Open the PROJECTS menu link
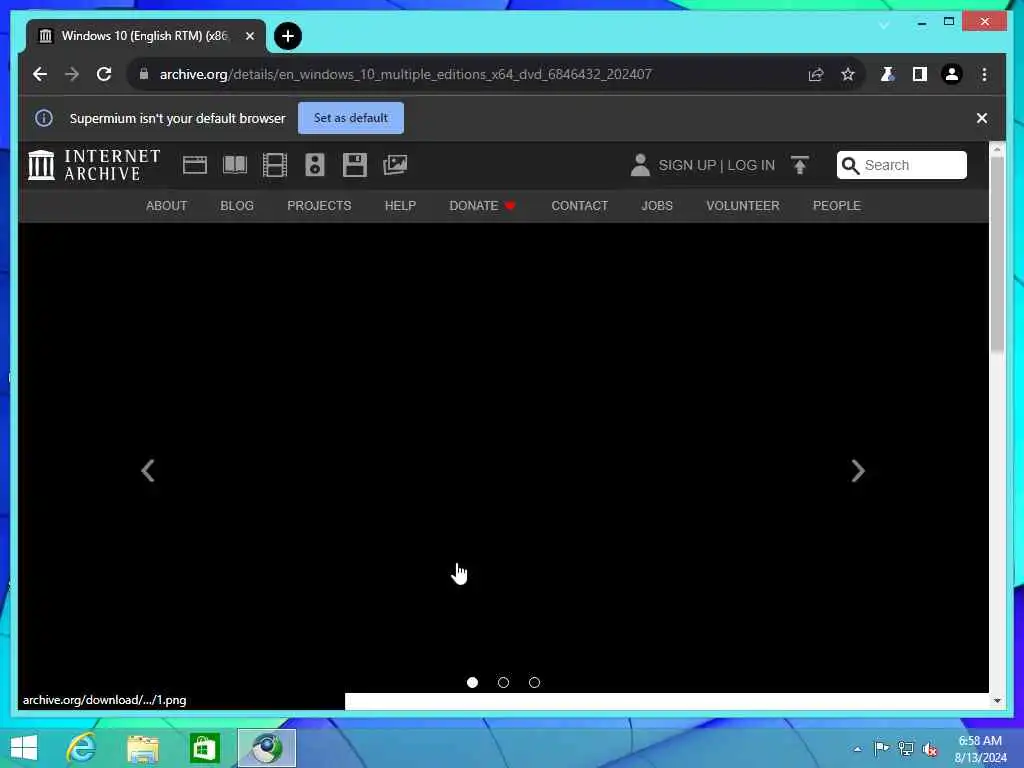 319,206
